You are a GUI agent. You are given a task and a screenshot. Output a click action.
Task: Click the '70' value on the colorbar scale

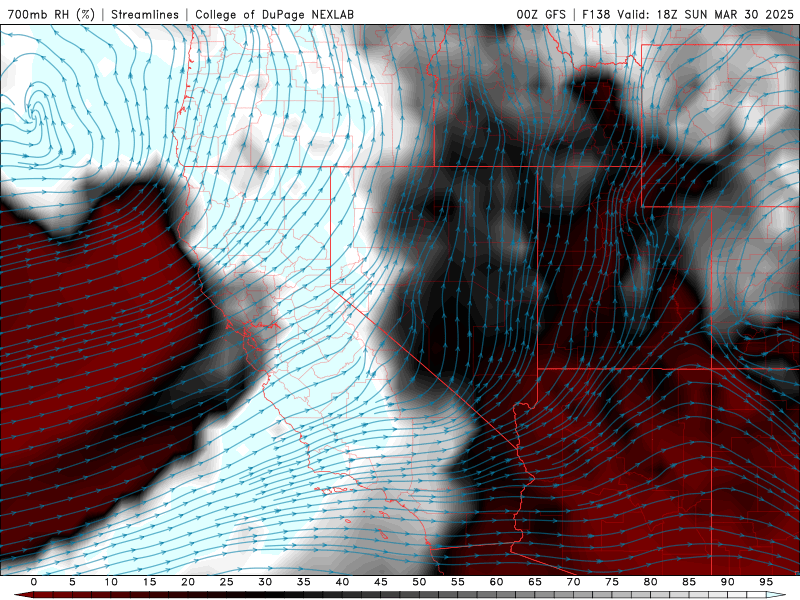[573, 582]
